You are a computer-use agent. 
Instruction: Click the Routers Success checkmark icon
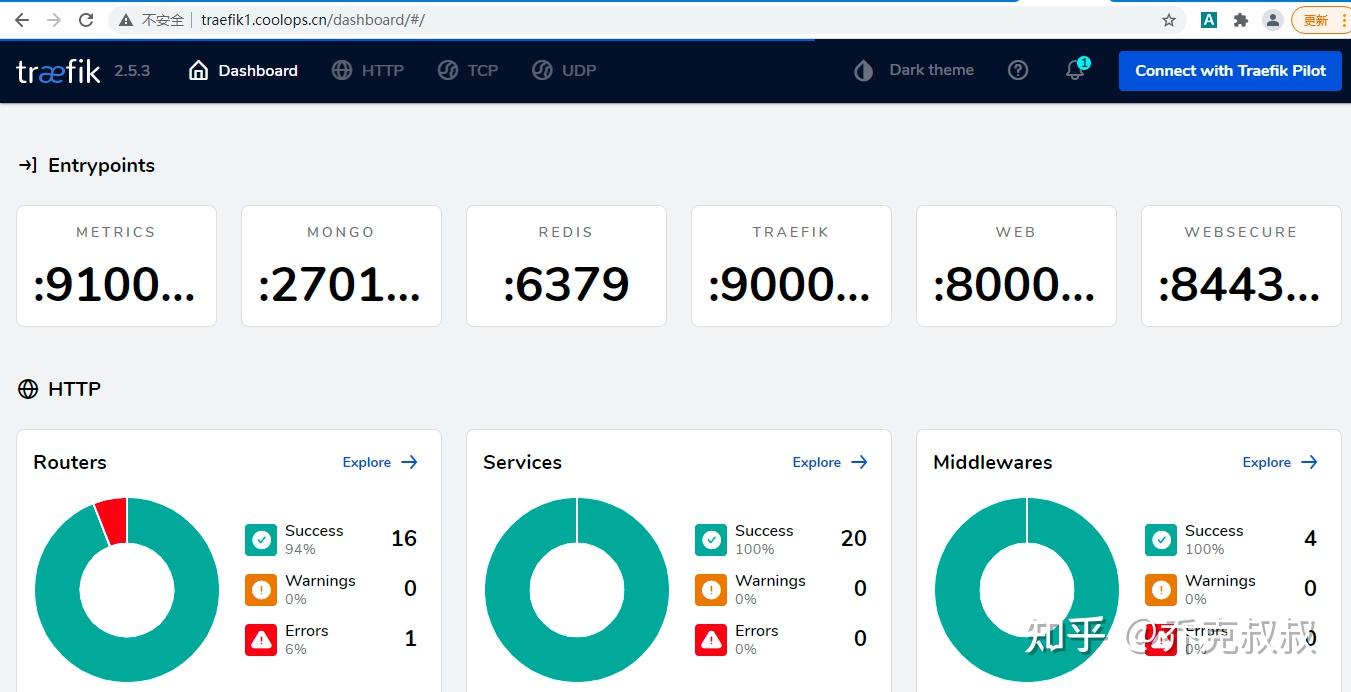[x=261, y=540]
